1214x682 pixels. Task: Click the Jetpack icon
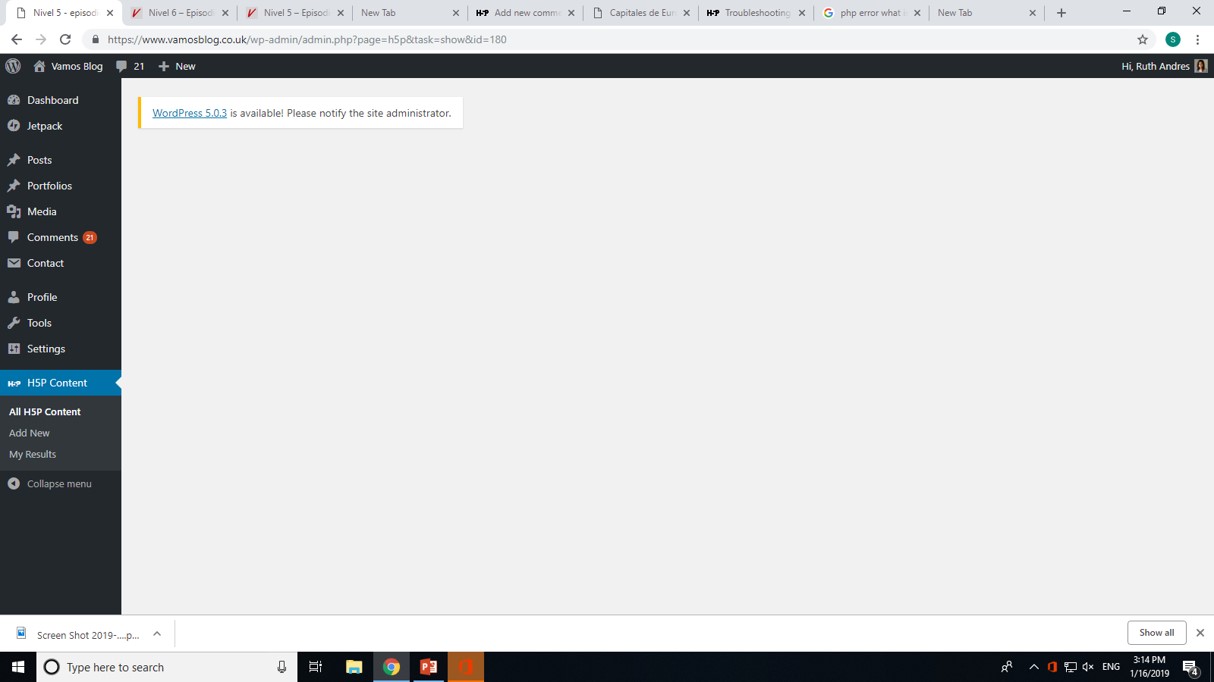14,126
